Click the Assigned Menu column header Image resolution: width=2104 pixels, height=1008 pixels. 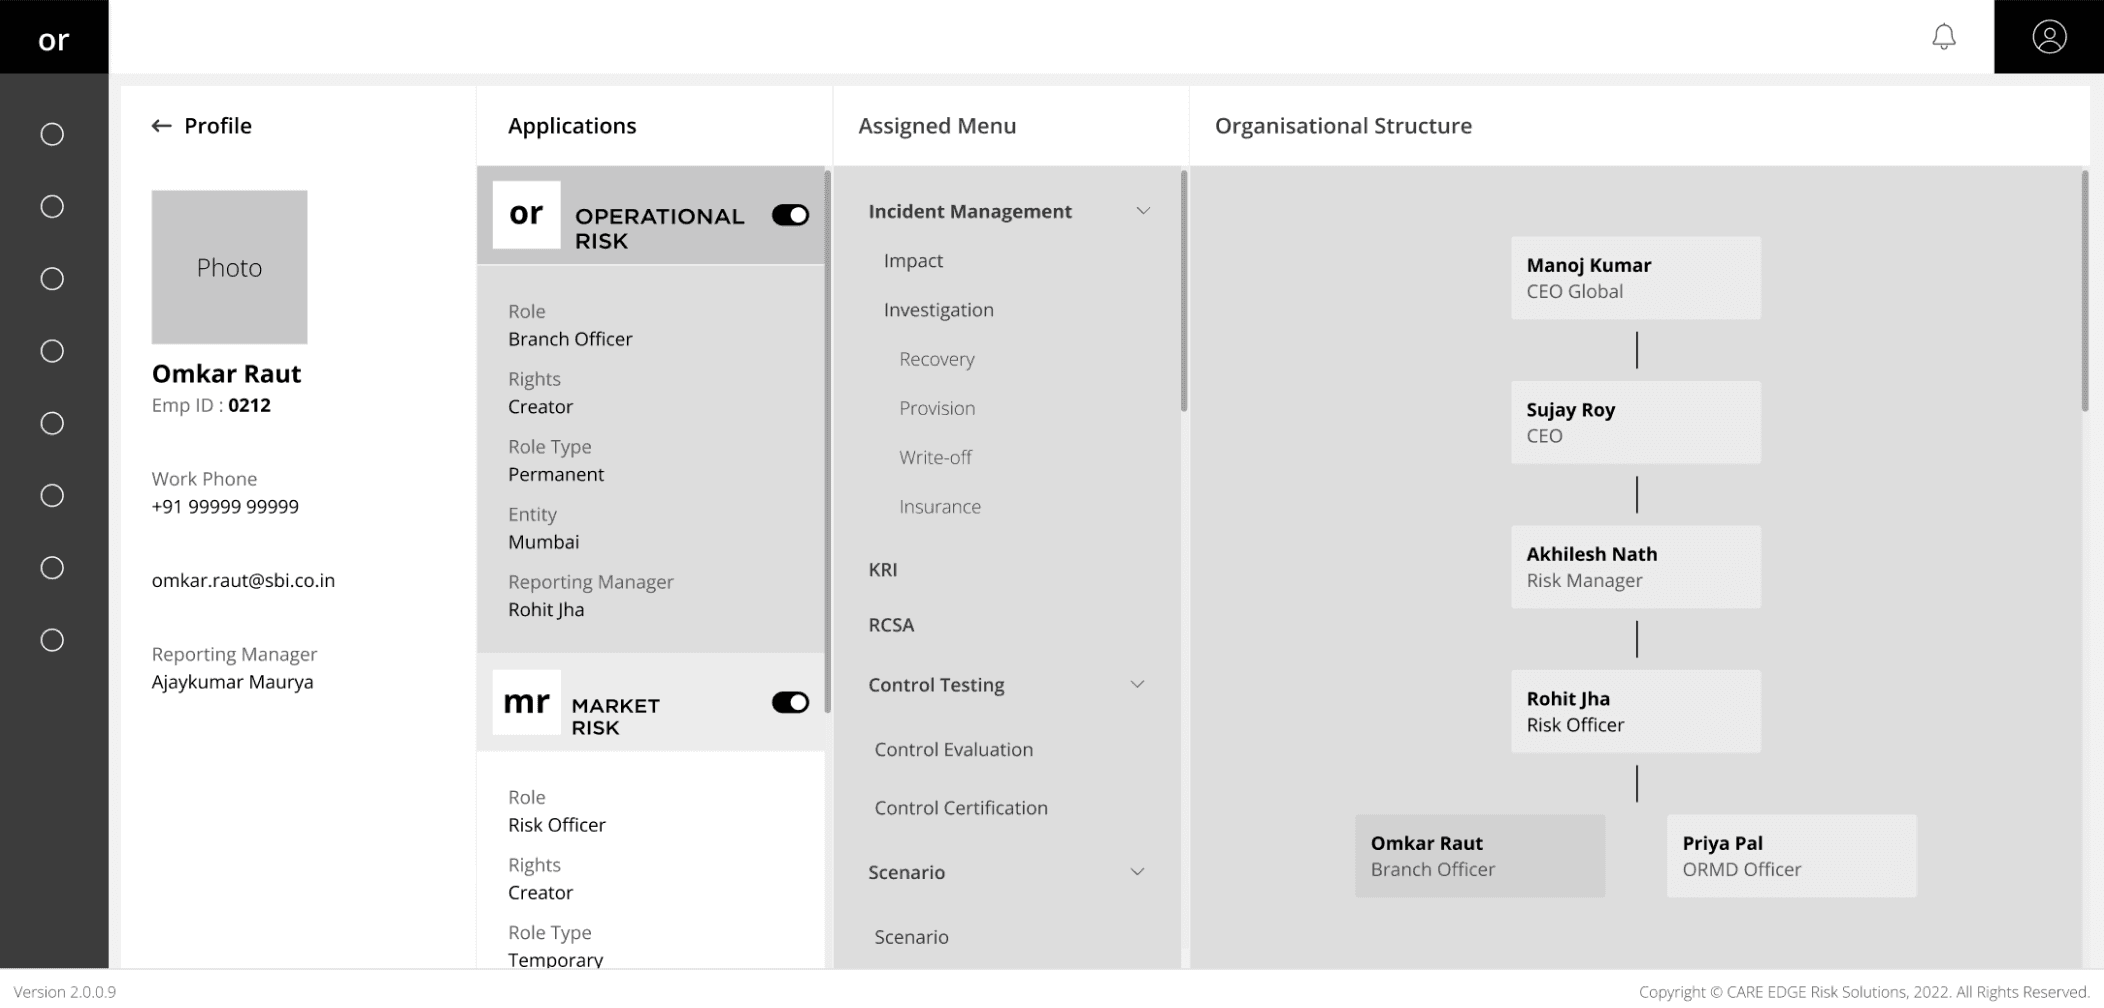click(x=937, y=126)
